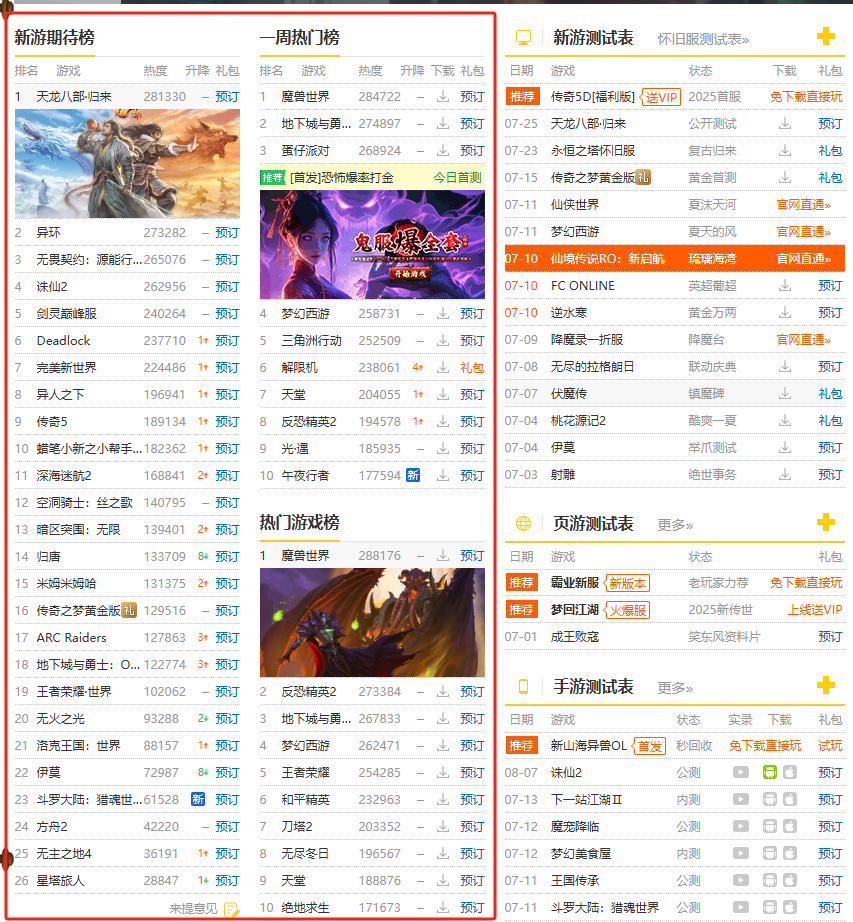Image resolution: width=853 pixels, height=922 pixels.
Task: Open the 鬼服爆金套 promotional banner image
Action: pyautogui.click(x=372, y=244)
